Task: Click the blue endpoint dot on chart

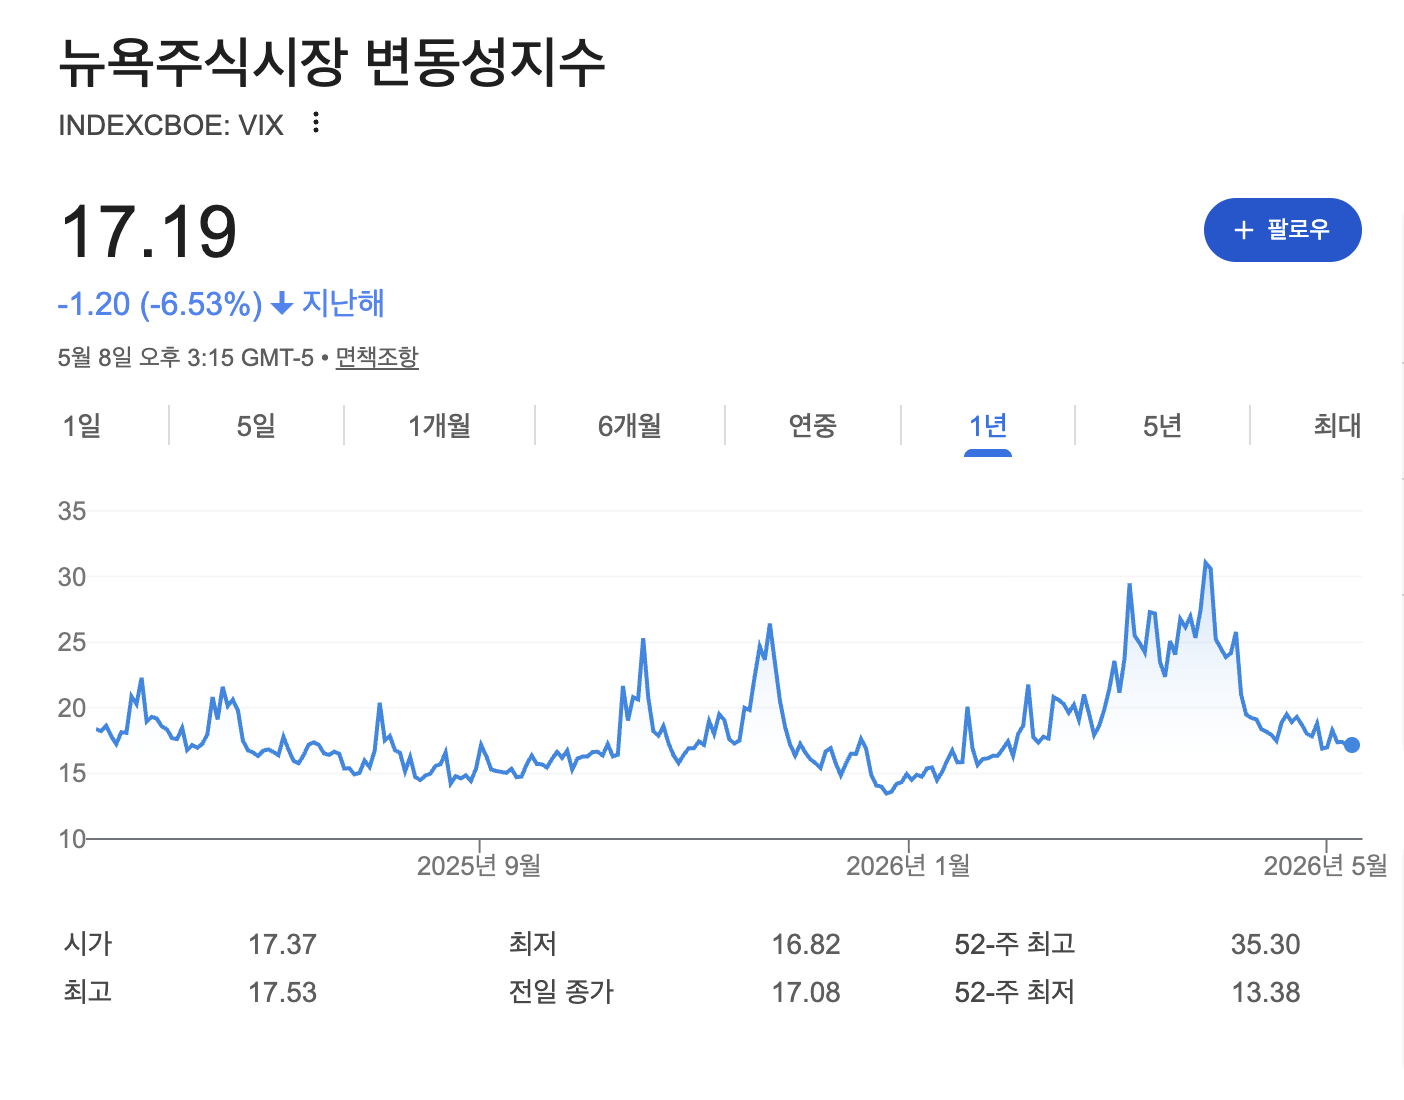Action: [x=1352, y=745]
